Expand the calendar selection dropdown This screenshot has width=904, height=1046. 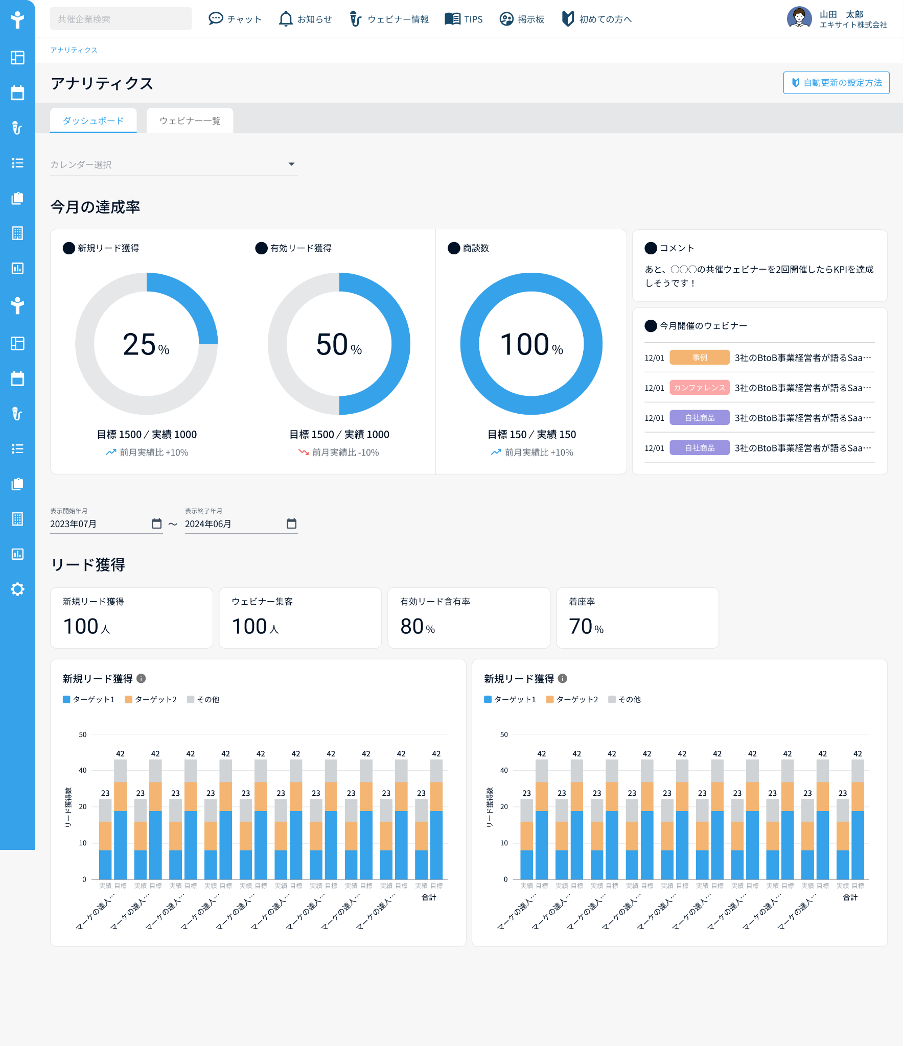[x=173, y=165]
